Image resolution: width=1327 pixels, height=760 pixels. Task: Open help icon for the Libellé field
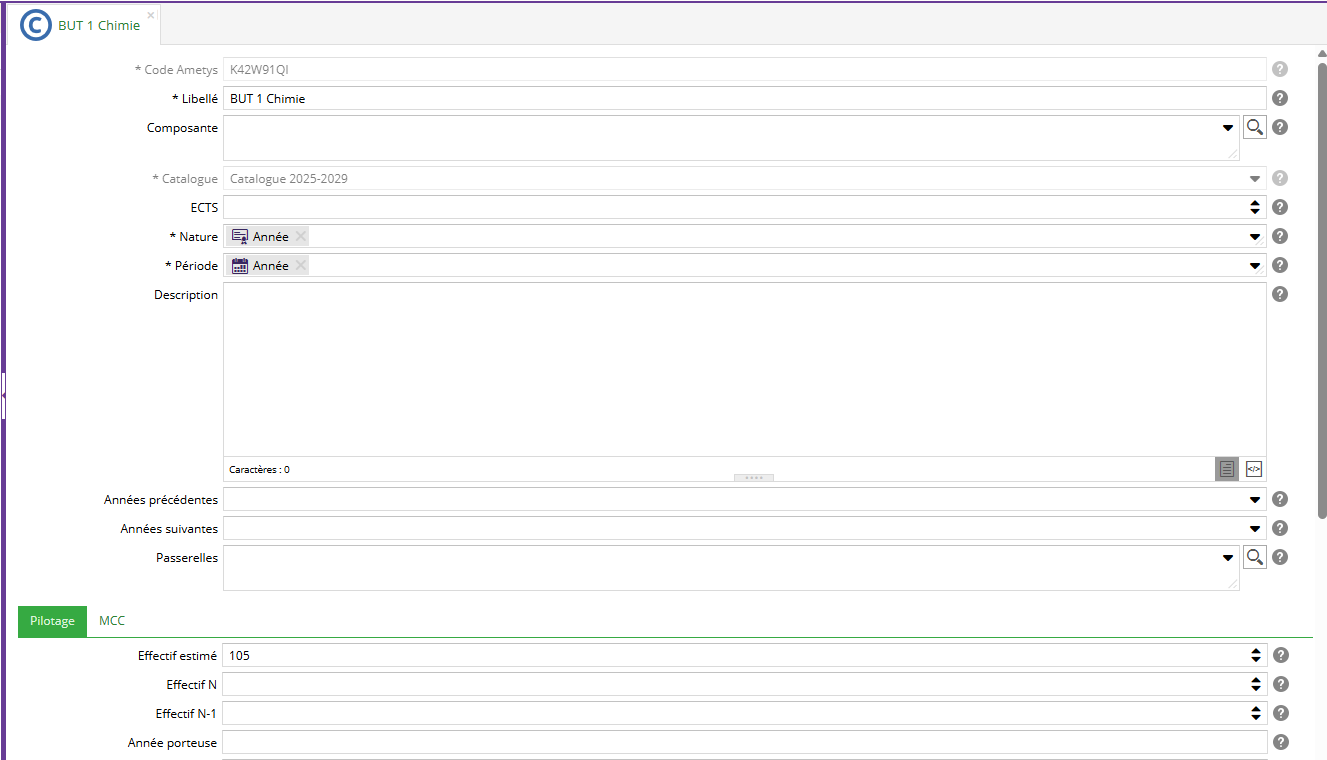[x=1280, y=98]
